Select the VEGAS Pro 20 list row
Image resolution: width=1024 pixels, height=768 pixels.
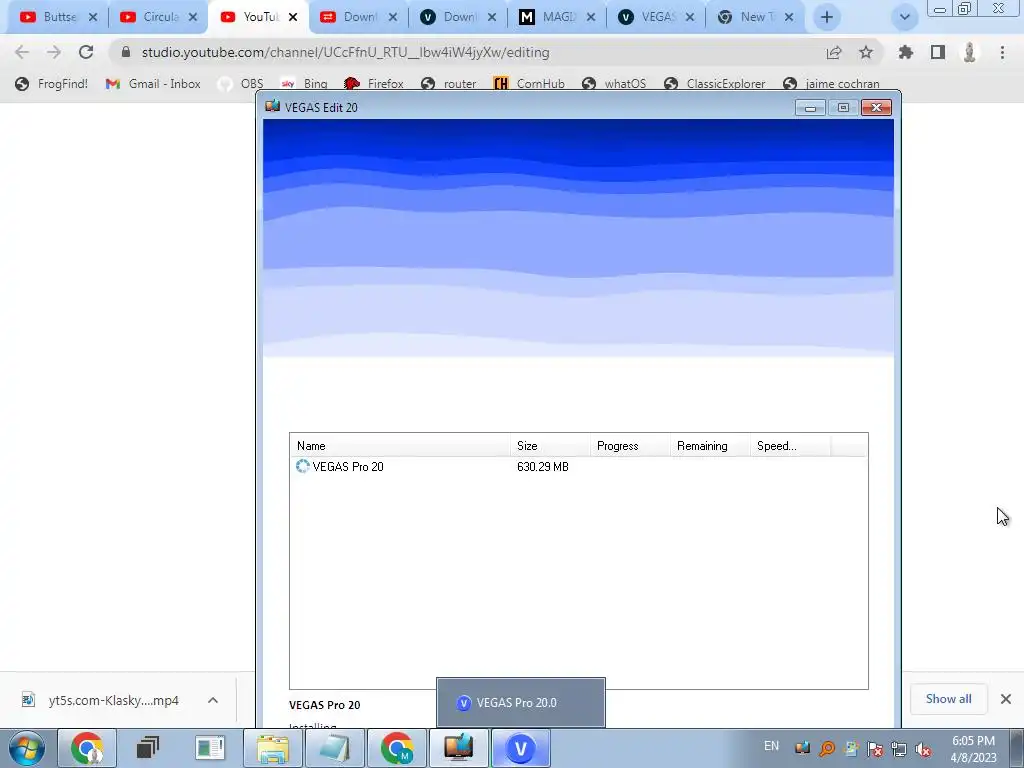click(x=579, y=466)
